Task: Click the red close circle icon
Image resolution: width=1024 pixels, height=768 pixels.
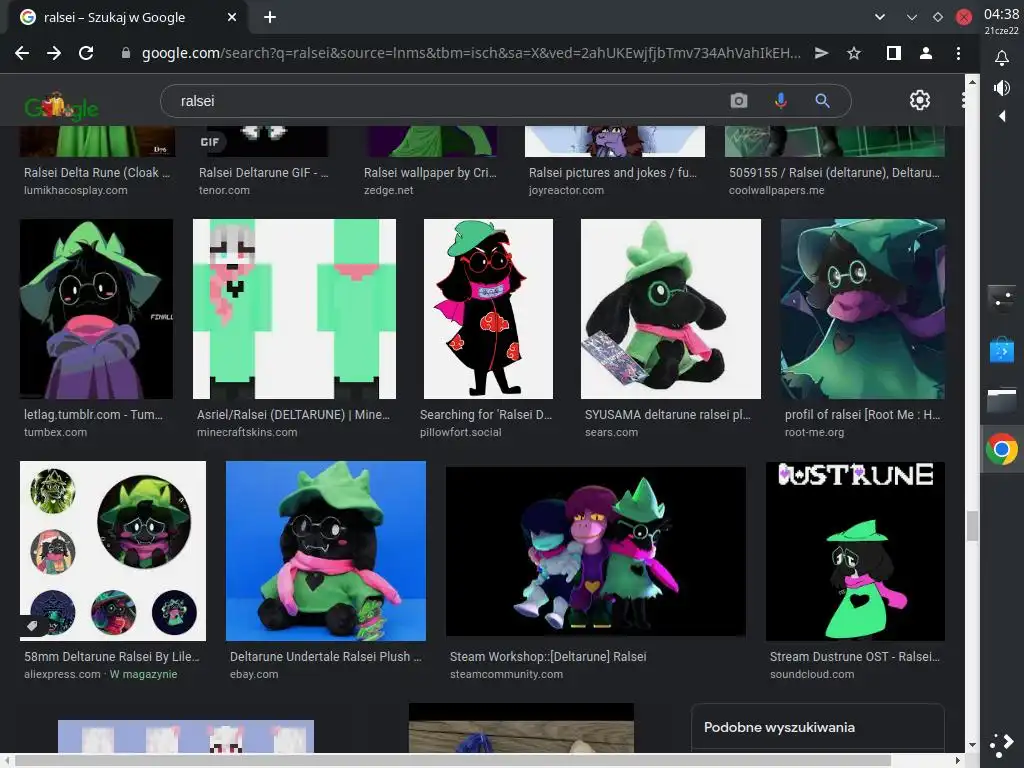Action: pyautogui.click(x=964, y=18)
